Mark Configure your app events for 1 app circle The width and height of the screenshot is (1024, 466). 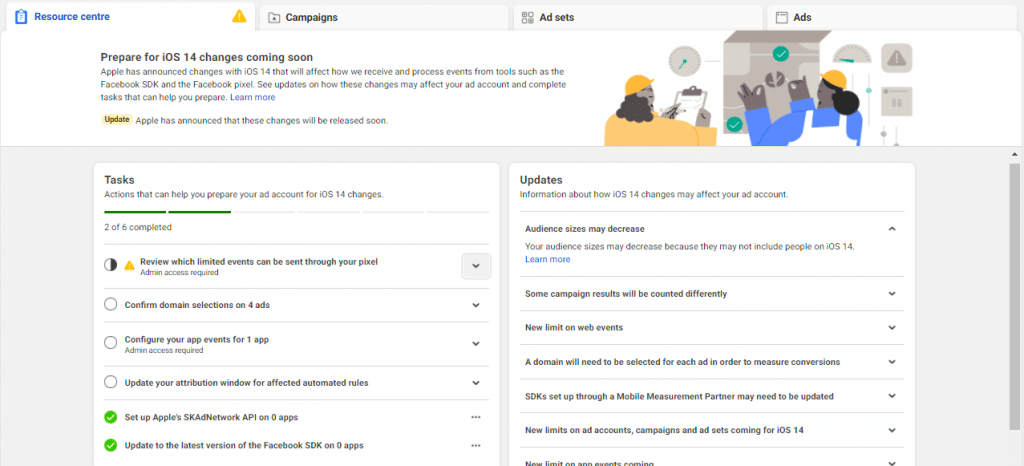coord(111,343)
